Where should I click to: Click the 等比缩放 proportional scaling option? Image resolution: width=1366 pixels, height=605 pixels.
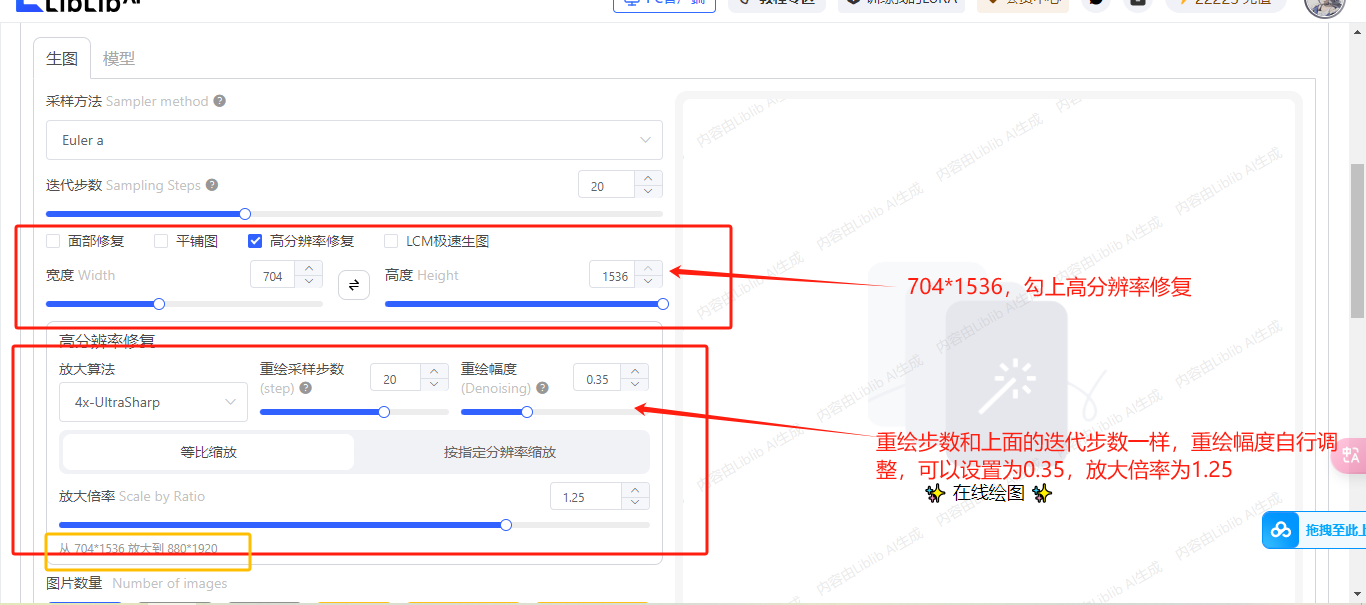[208, 452]
